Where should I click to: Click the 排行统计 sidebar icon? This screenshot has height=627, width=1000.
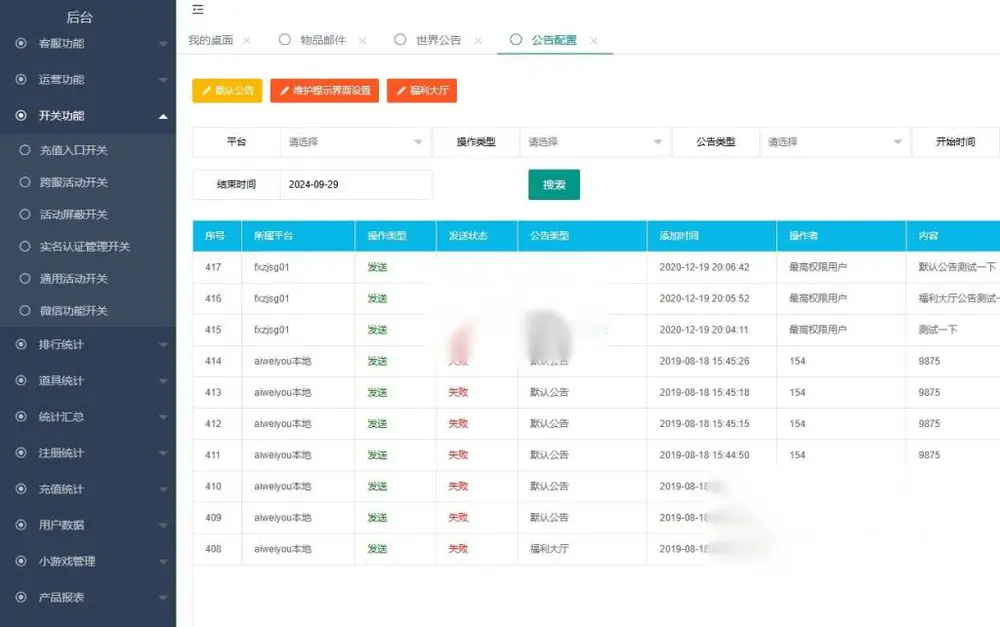pos(21,344)
